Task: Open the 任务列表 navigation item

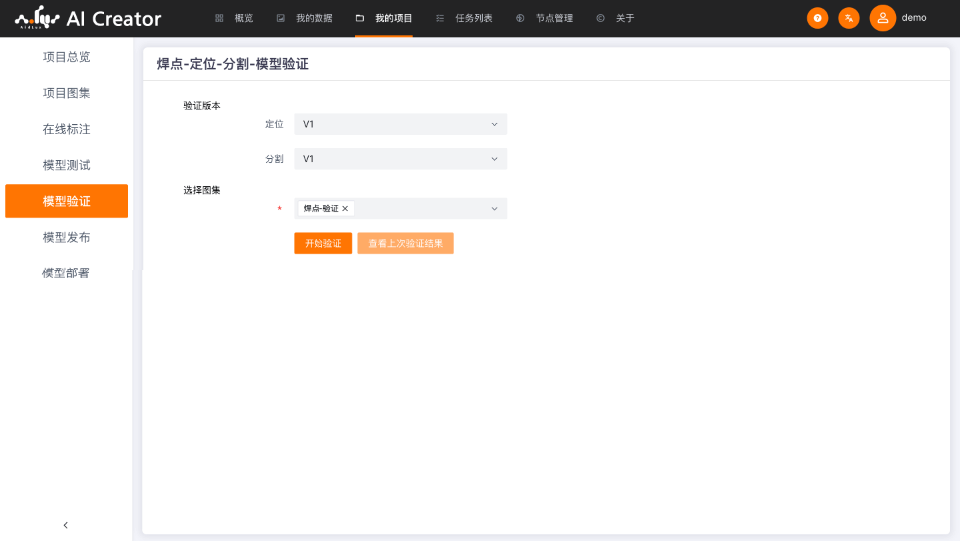Action: pos(465,18)
